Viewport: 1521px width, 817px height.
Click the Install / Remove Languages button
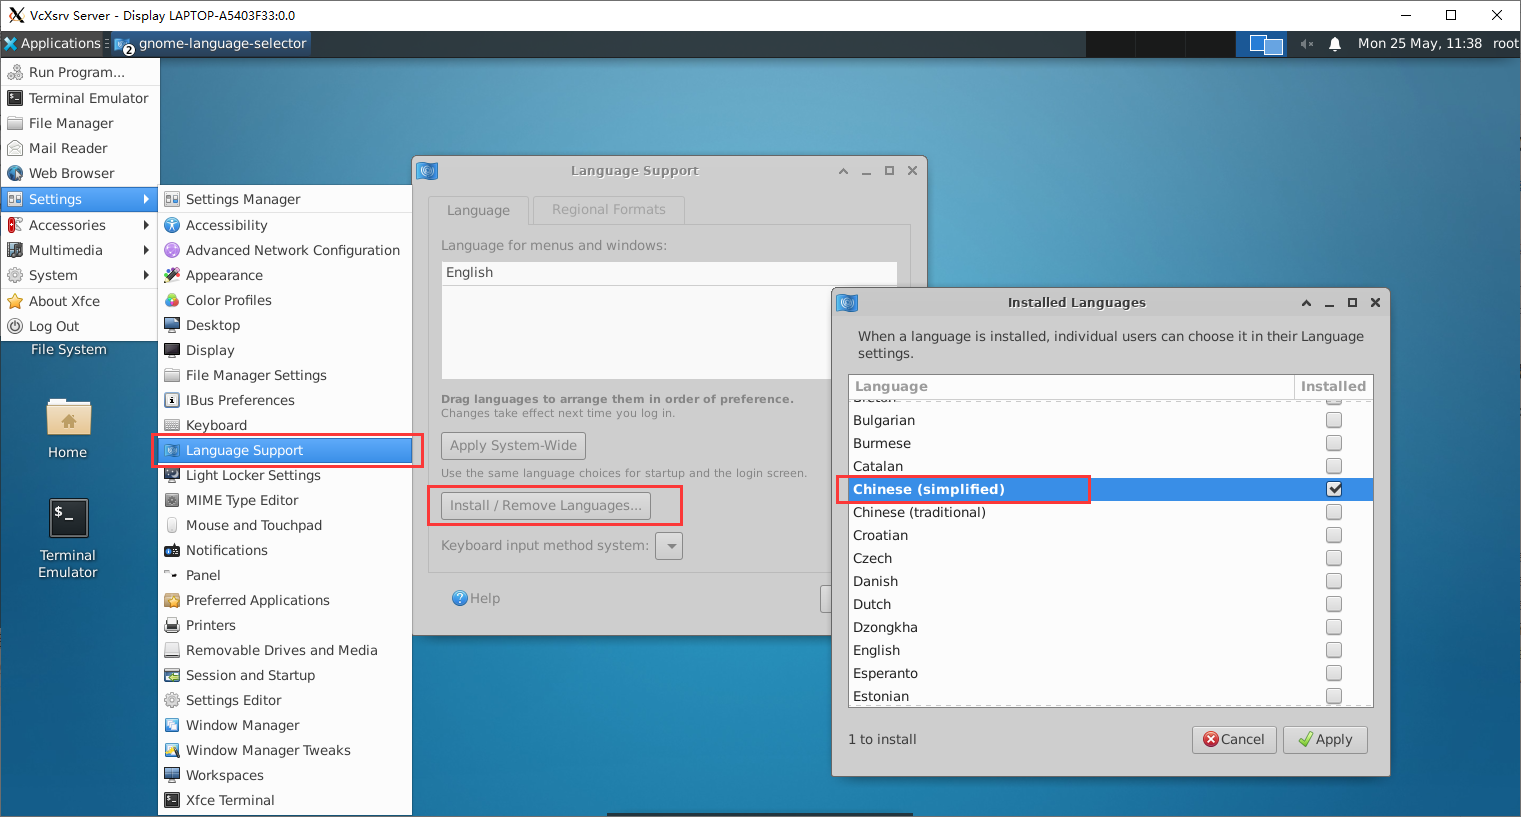coord(546,505)
